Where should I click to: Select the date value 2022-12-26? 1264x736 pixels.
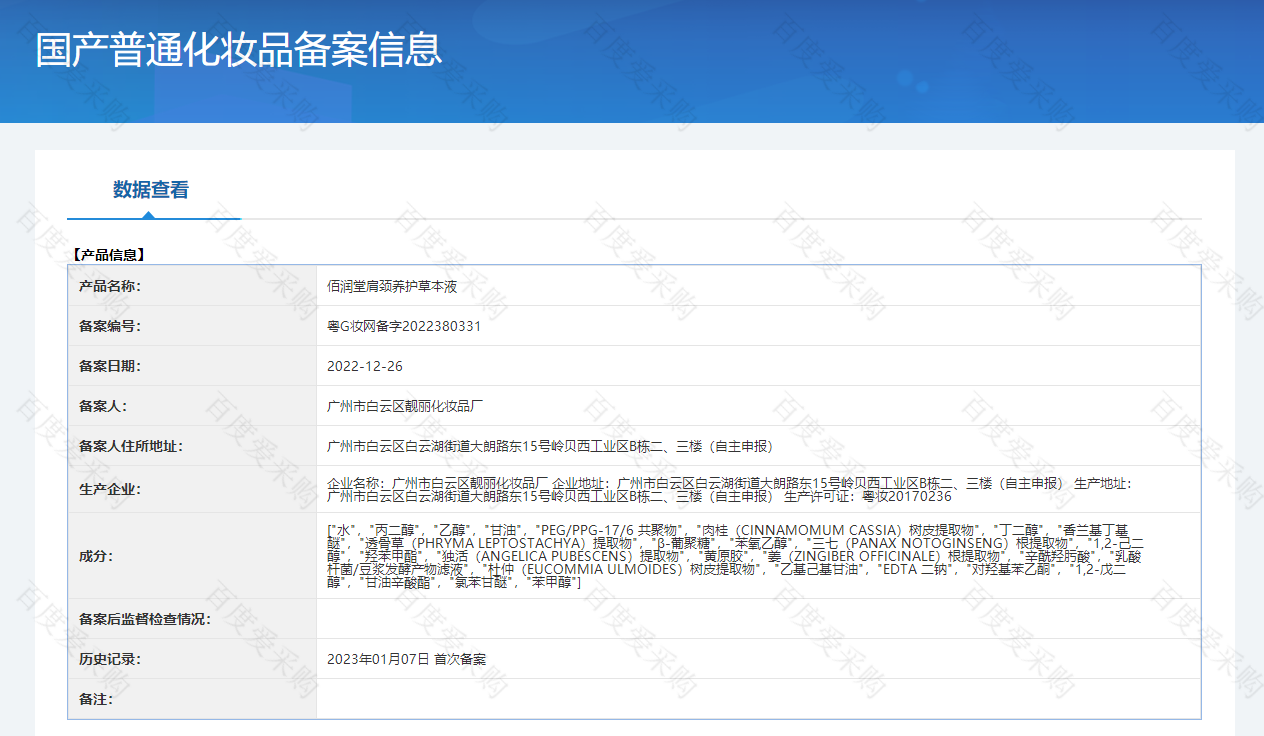tap(365, 366)
